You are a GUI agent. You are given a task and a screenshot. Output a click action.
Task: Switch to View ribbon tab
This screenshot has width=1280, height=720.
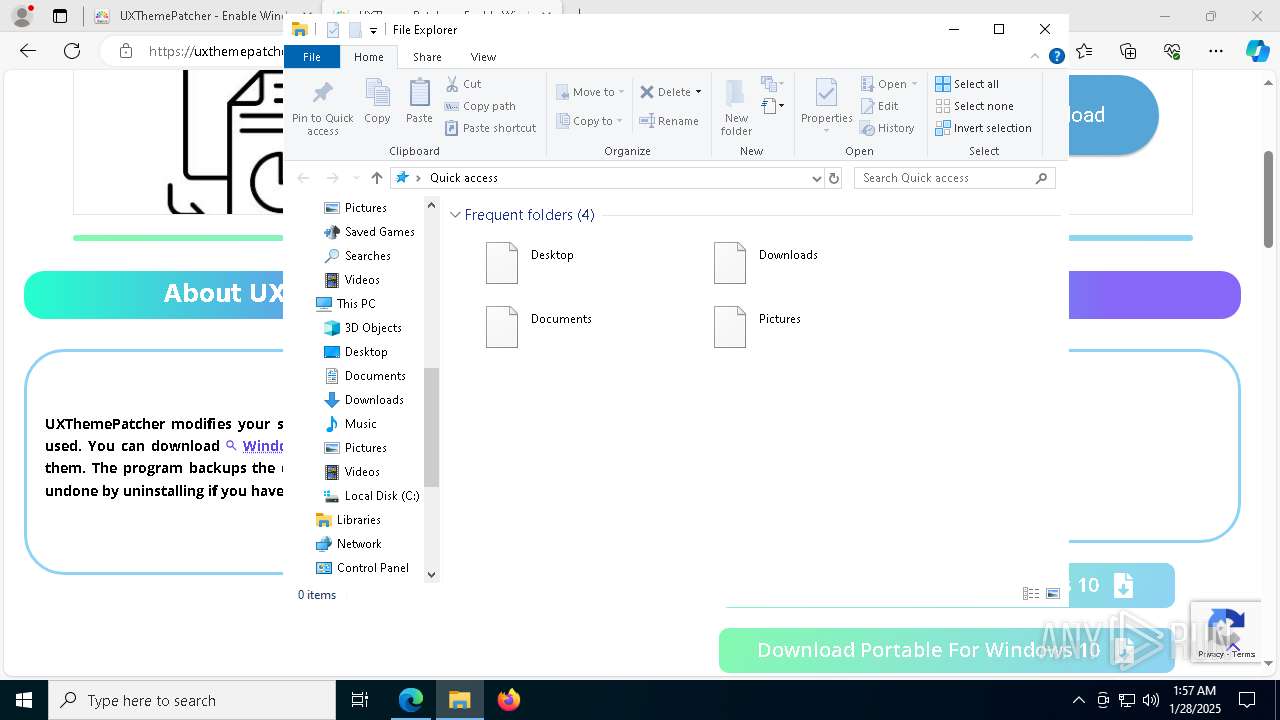click(483, 57)
